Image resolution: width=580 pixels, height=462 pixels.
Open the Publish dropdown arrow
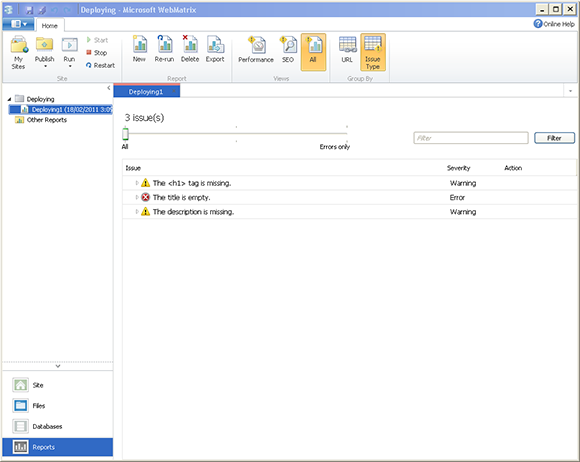tap(45, 67)
